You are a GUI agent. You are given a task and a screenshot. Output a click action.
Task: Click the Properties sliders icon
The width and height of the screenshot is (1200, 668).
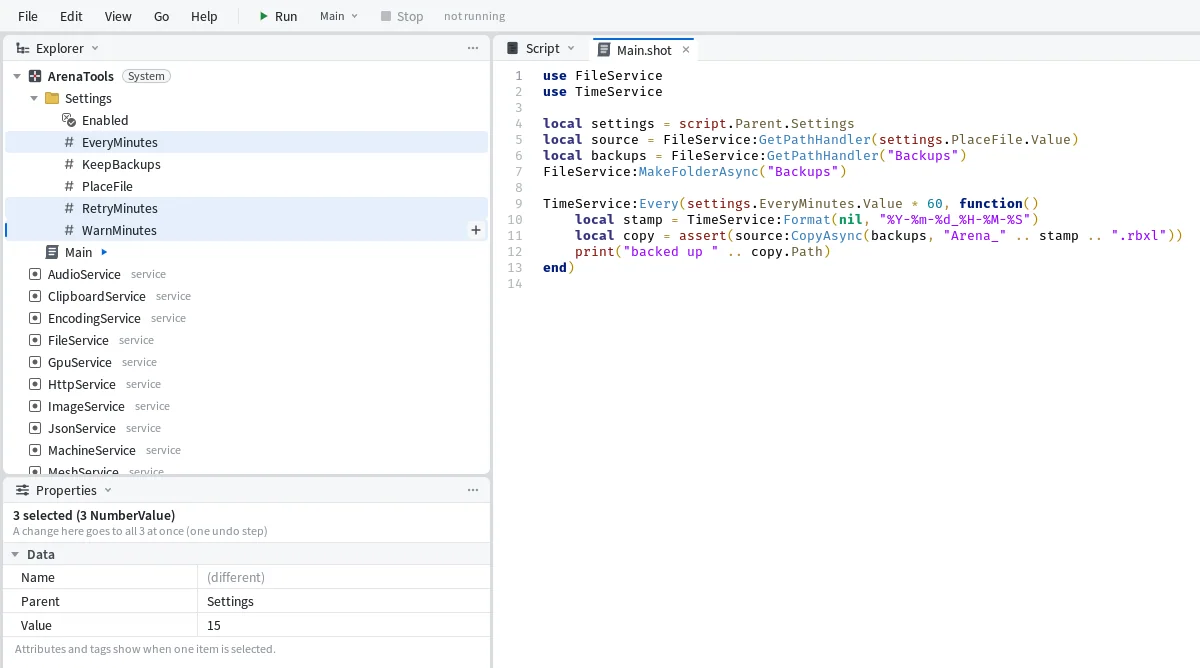pos(22,490)
